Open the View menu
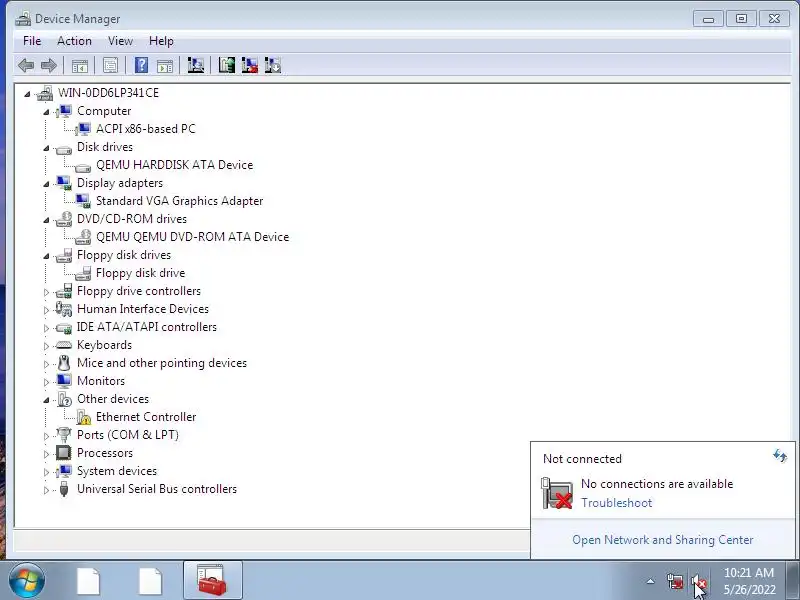The image size is (800, 600). [120, 41]
